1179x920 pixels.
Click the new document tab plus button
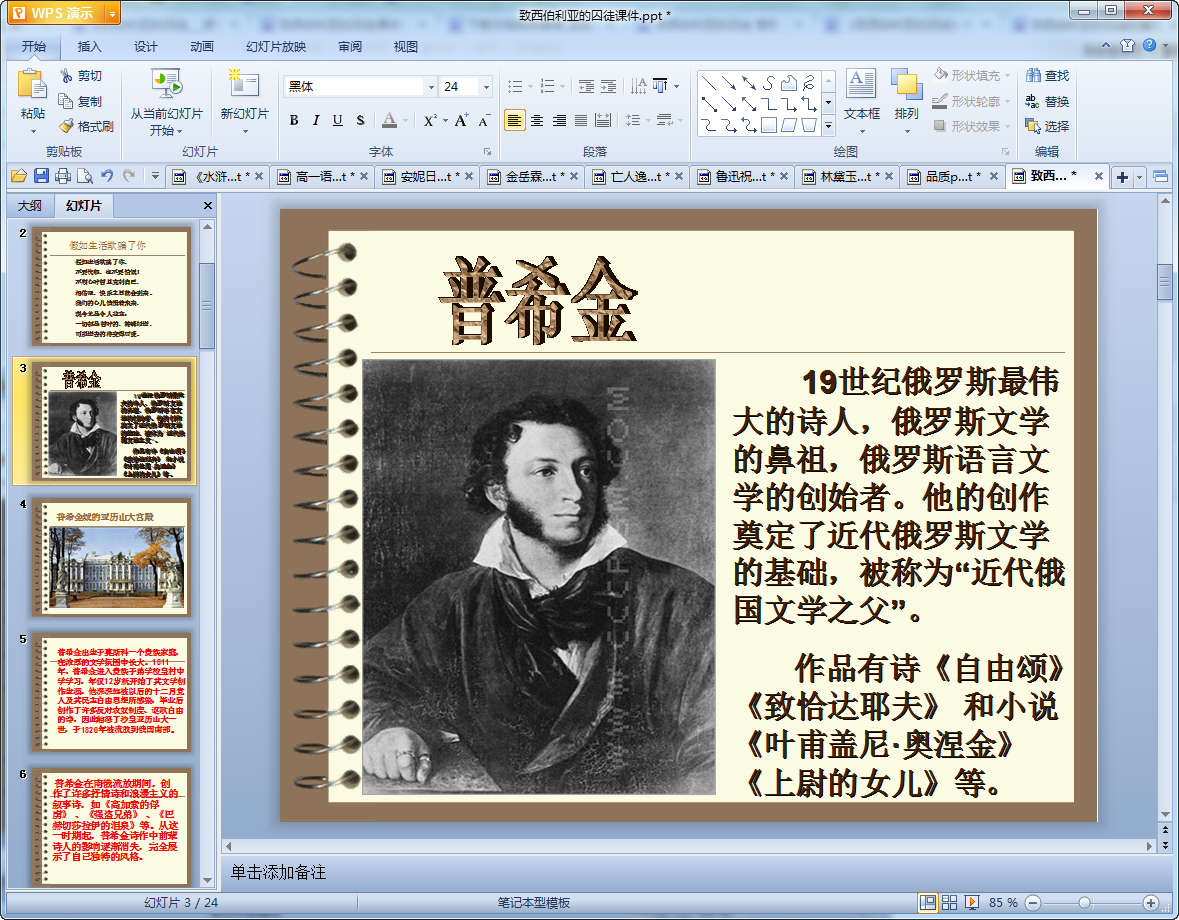(x=1123, y=177)
